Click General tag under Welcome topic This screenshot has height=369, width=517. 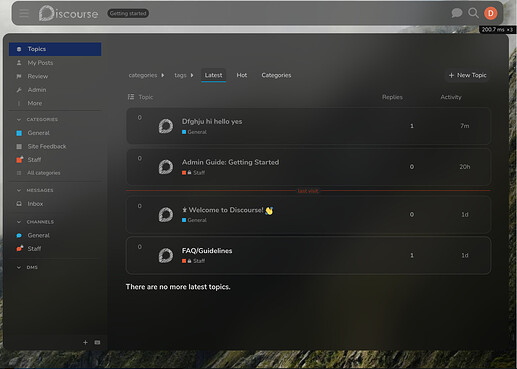tap(194, 220)
